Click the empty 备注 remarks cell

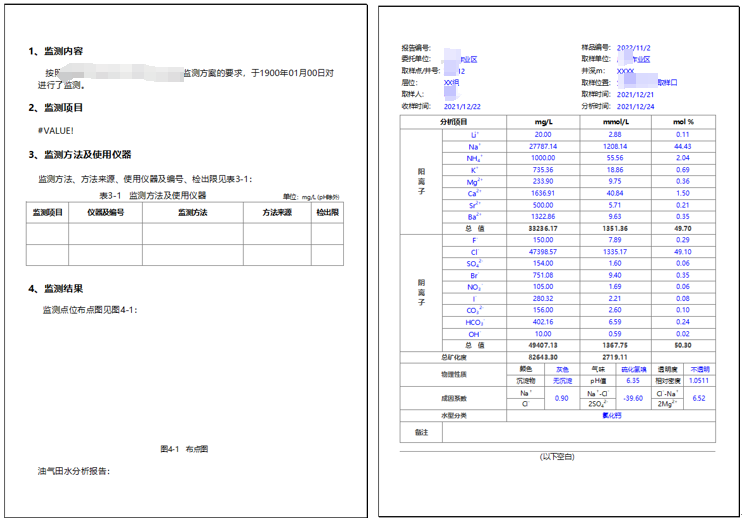(x=578, y=432)
